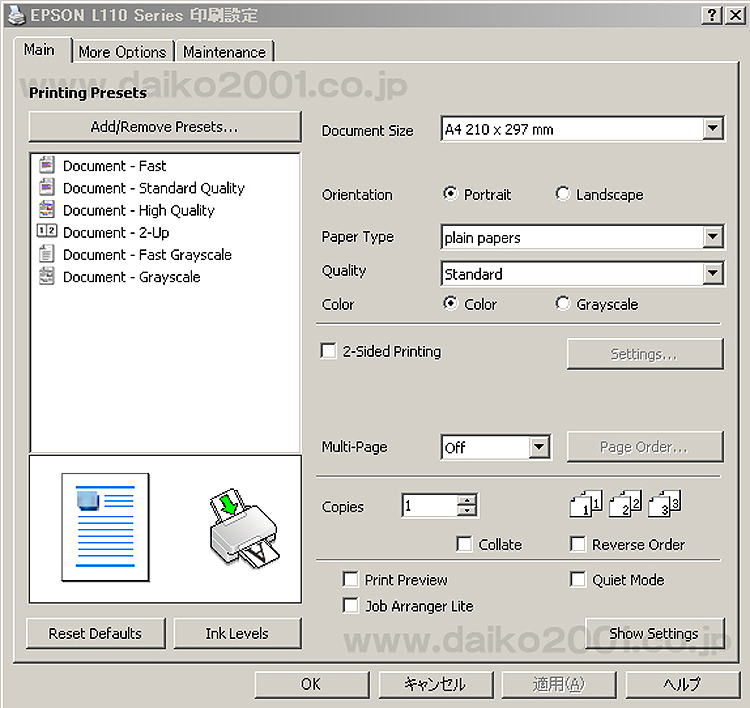Select Landscape orientation
Screen dimensions: 750x708
click(x=562, y=194)
